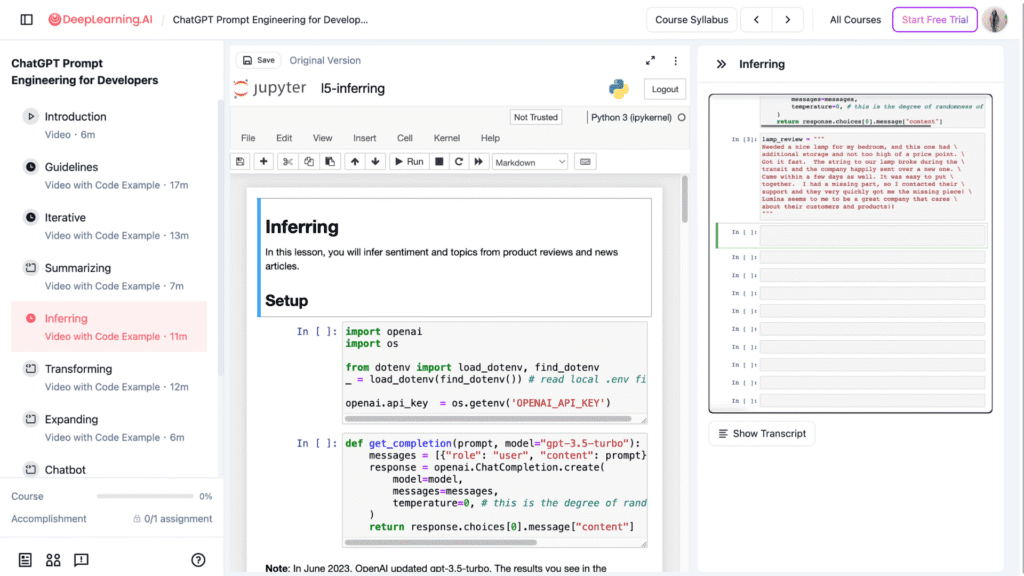Copy selected cells icon

point(309,162)
